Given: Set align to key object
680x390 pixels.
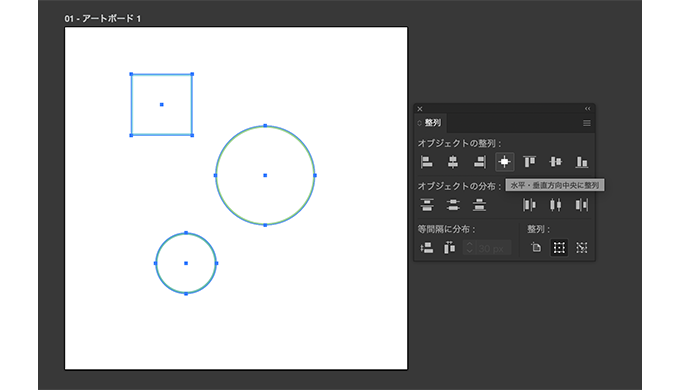Looking at the screenshot, I should pos(582,247).
